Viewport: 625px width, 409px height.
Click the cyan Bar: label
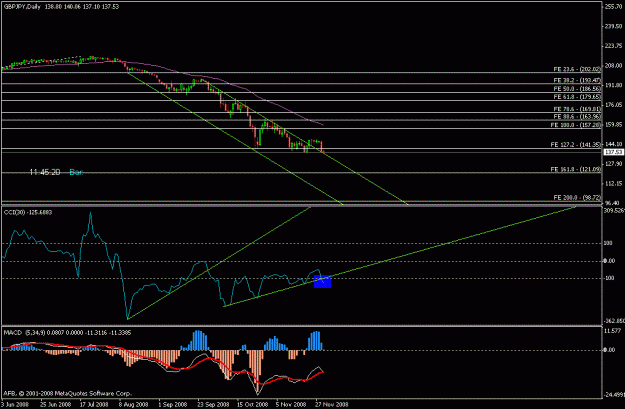pyautogui.click(x=76, y=172)
